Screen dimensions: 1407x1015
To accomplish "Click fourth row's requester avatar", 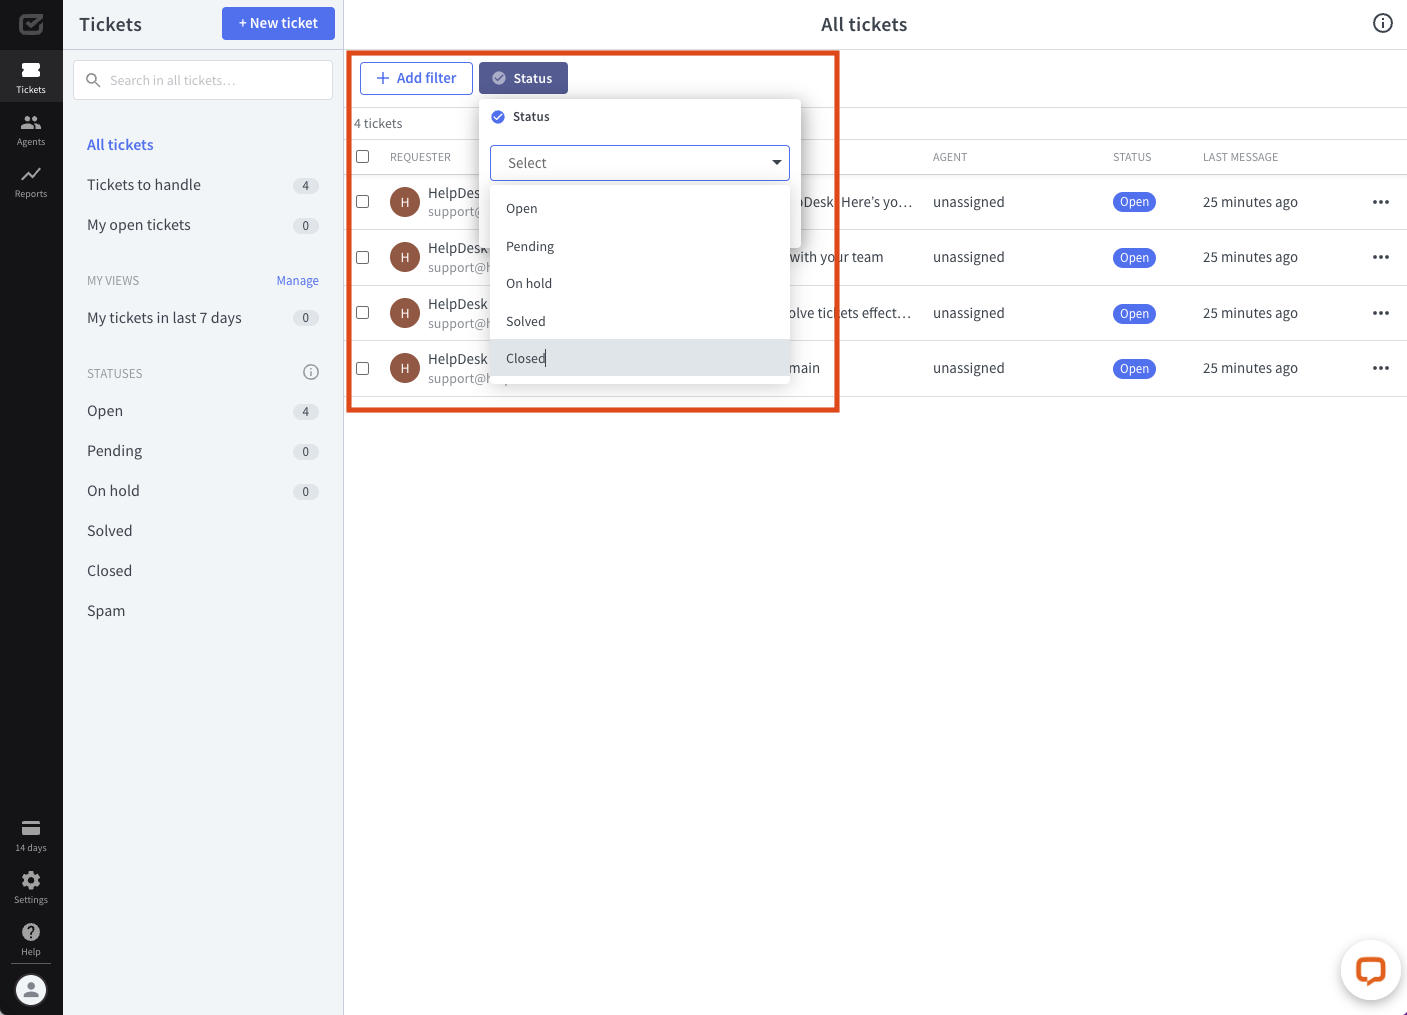I will 405,368.
